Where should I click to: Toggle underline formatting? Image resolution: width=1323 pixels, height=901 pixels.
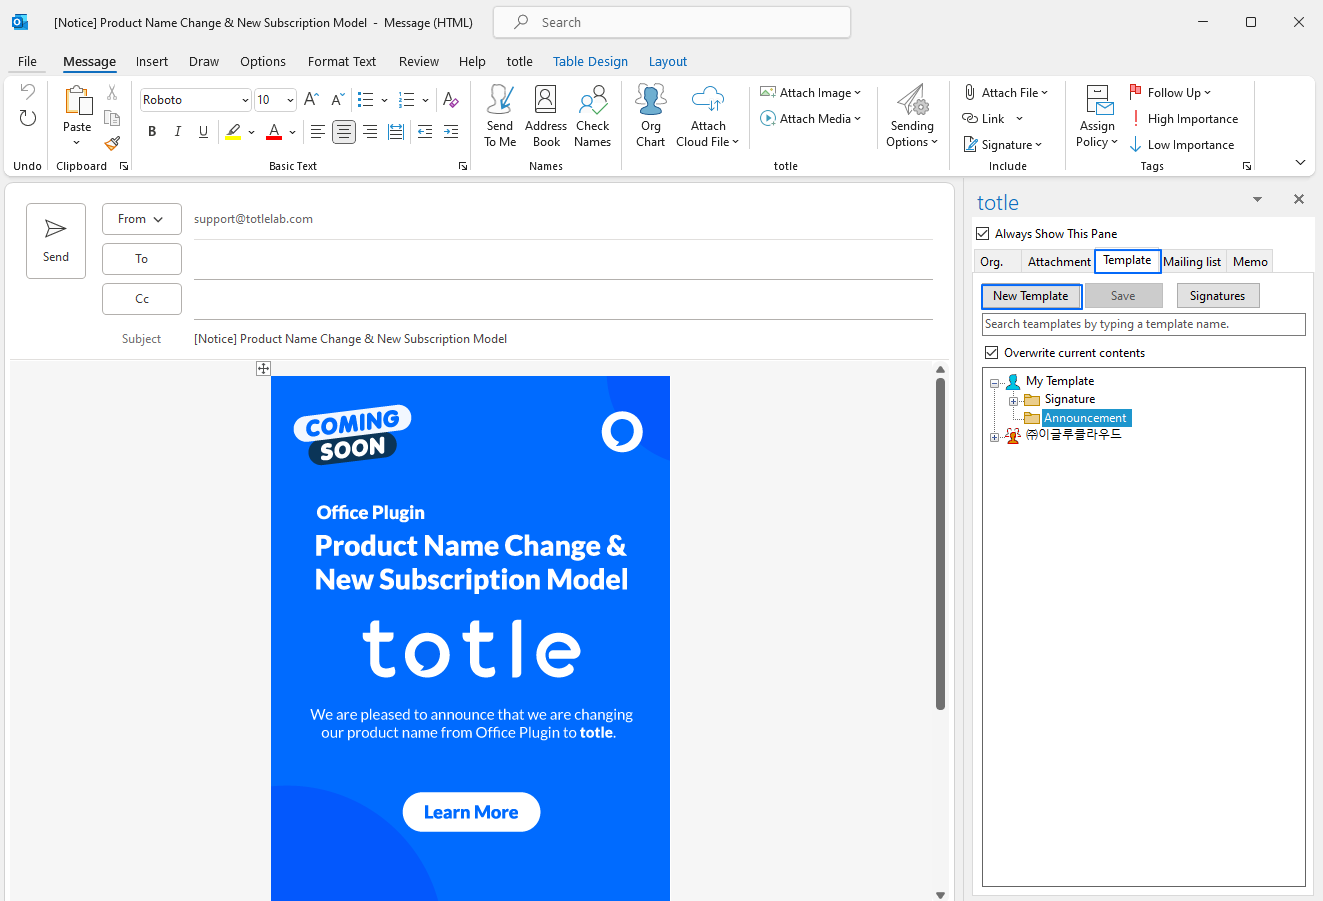coord(204,131)
